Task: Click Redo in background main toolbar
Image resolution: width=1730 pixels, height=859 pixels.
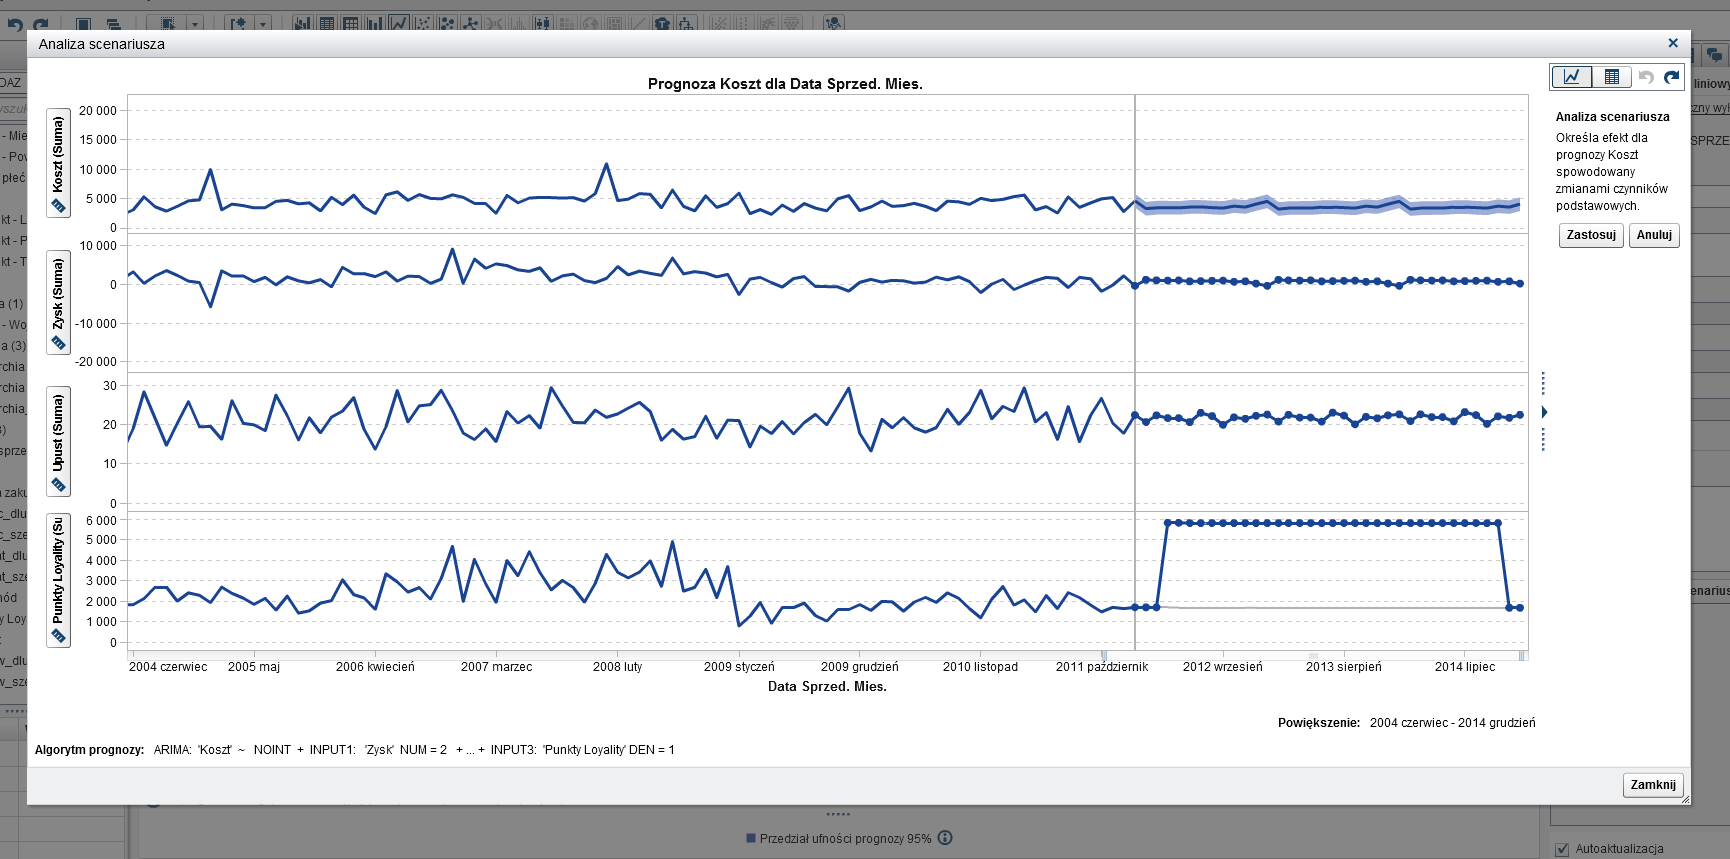Action: (x=40, y=24)
